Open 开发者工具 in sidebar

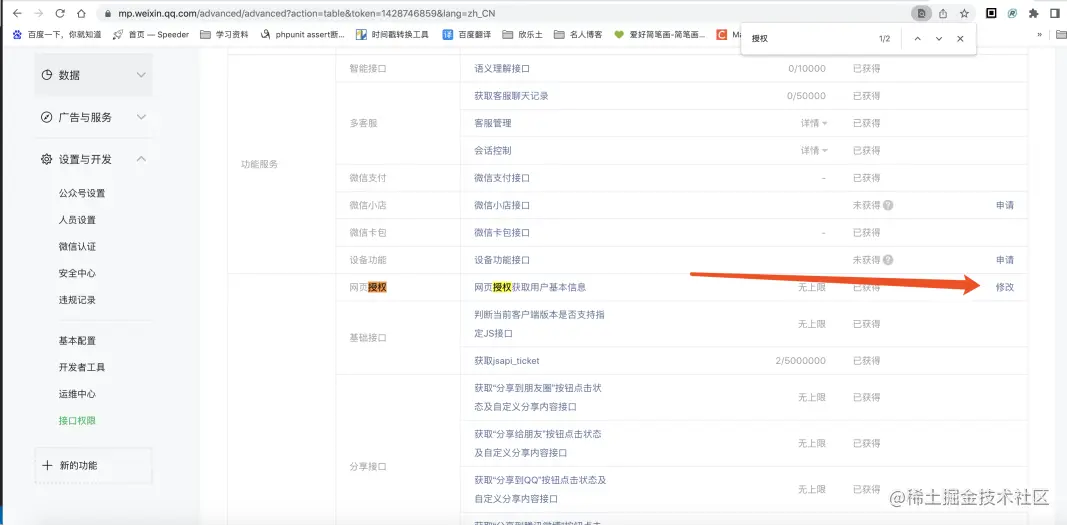pos(82,367)
